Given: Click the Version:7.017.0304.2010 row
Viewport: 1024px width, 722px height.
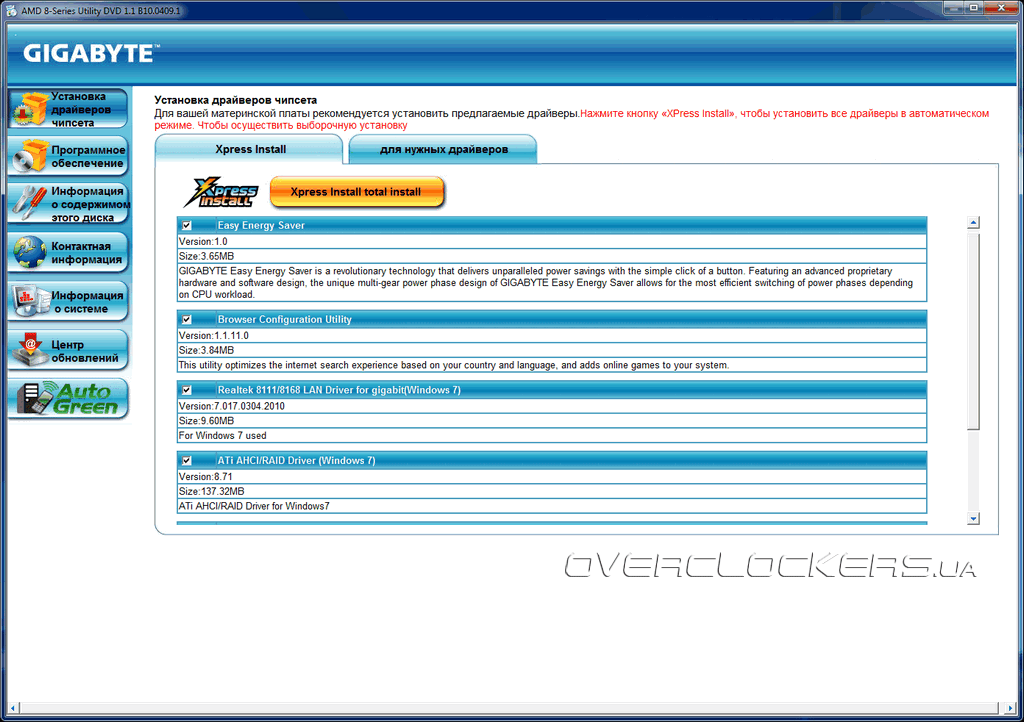Looking at the screenshot, I should tap(552, 406).
